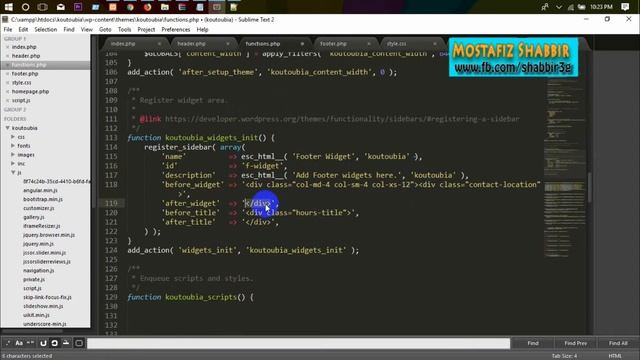Image resolution: width=640 pixels, height=360 pixels.
Task: Close header.php in sidebar open files
Action: 7,56
